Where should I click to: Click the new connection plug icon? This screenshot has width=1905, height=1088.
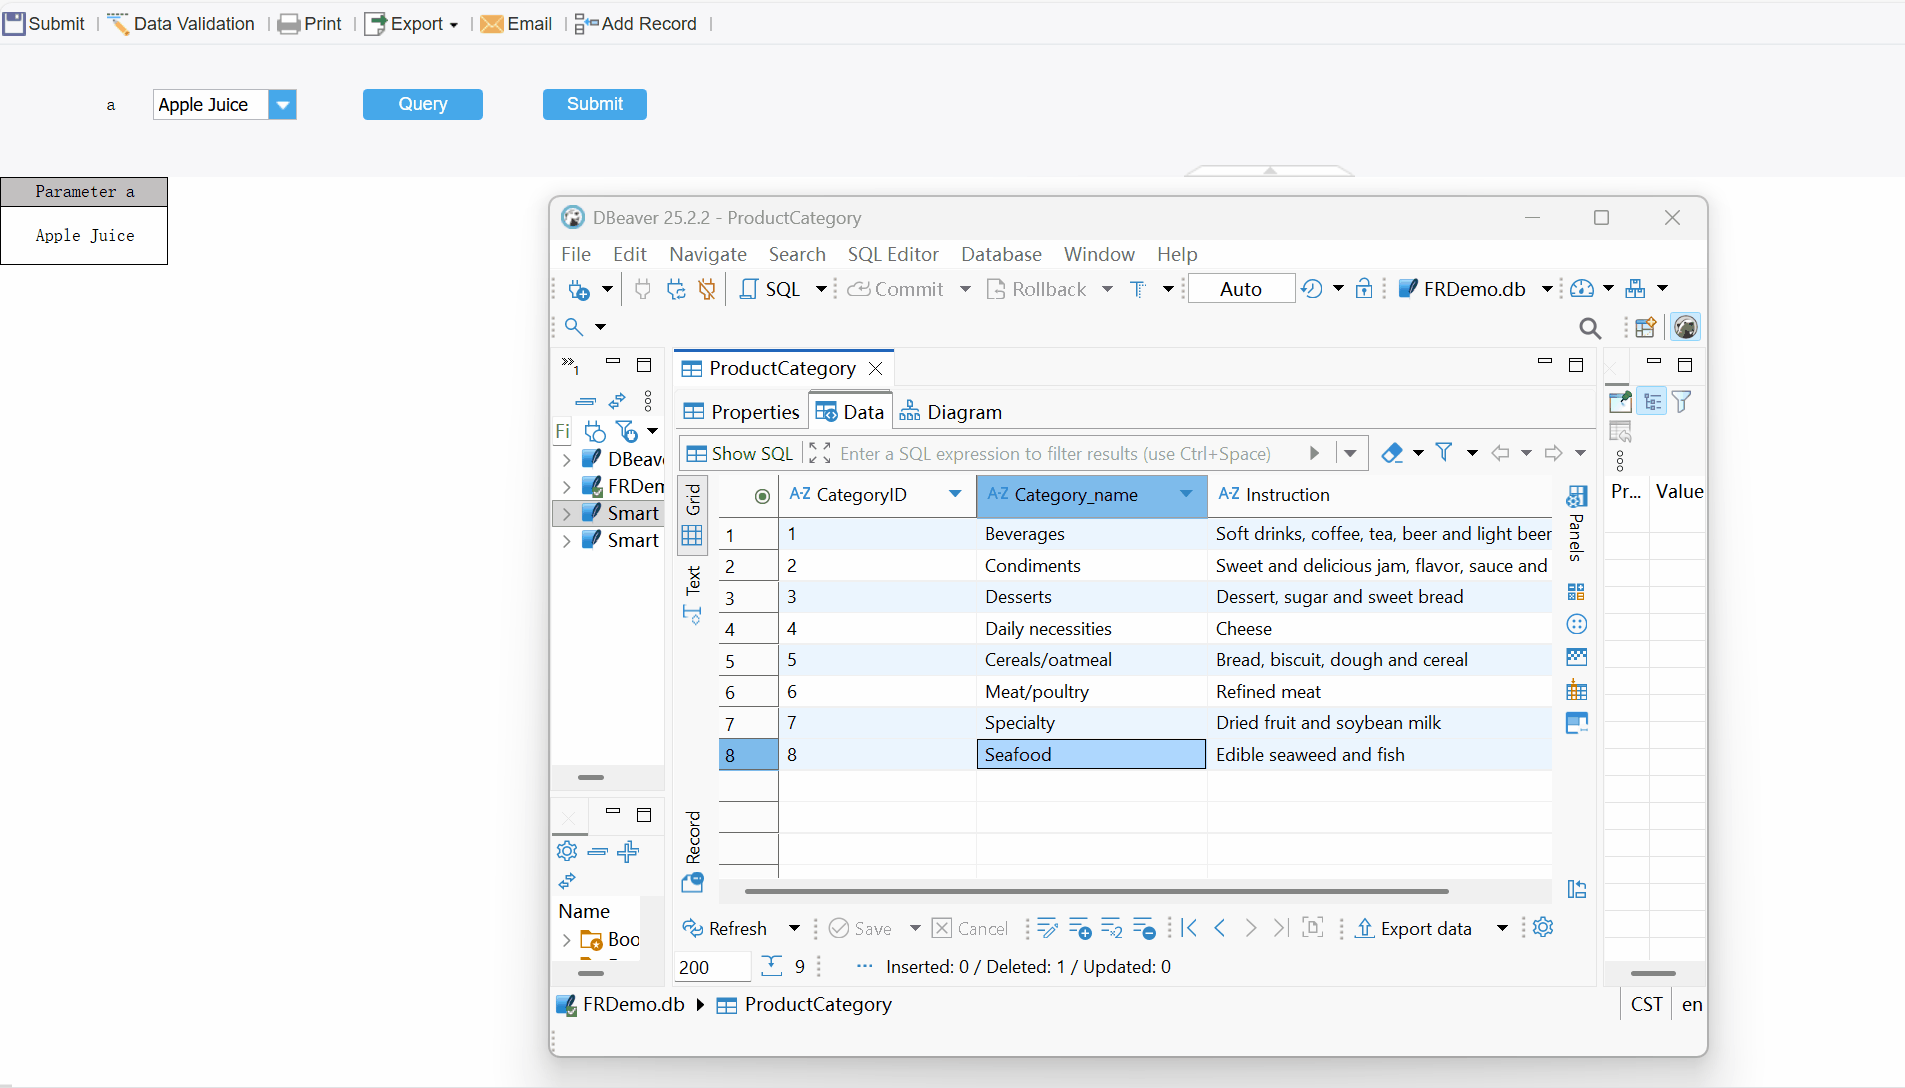[579, 289]
